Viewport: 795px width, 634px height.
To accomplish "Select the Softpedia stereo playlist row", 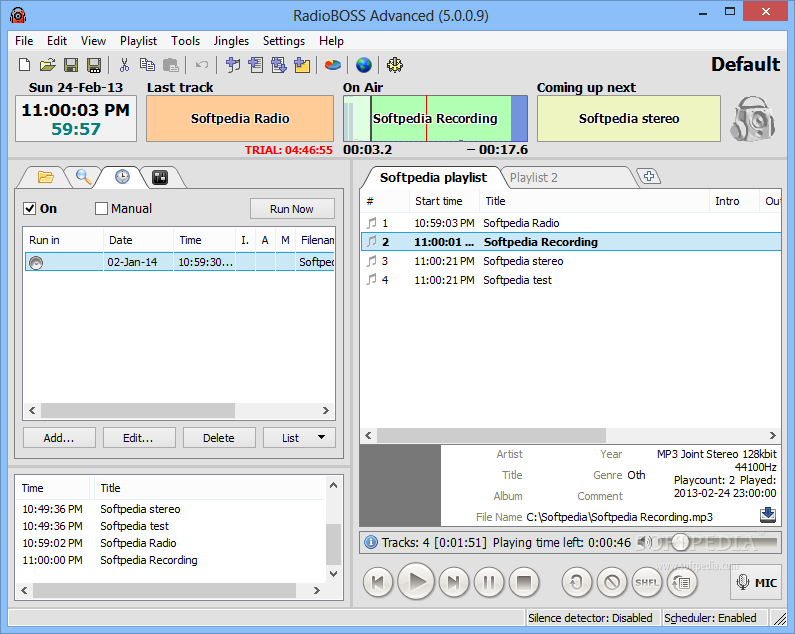I will point(571,261).
